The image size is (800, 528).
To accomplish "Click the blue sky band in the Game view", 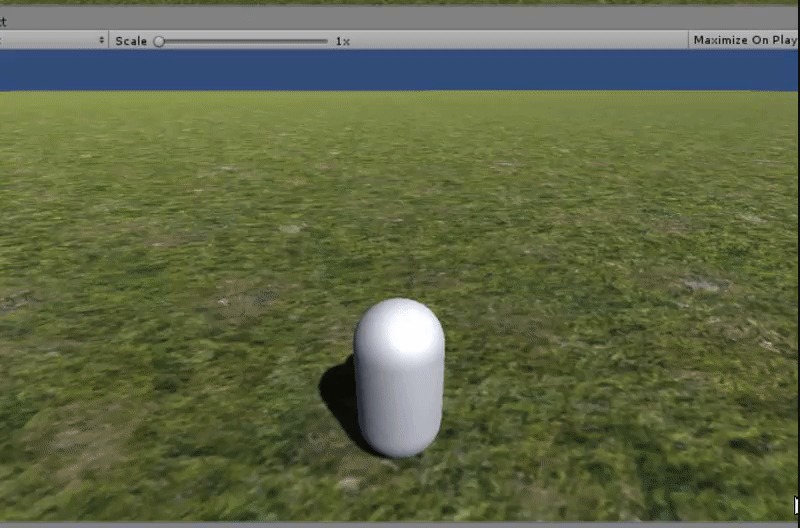I will [400, 70].
